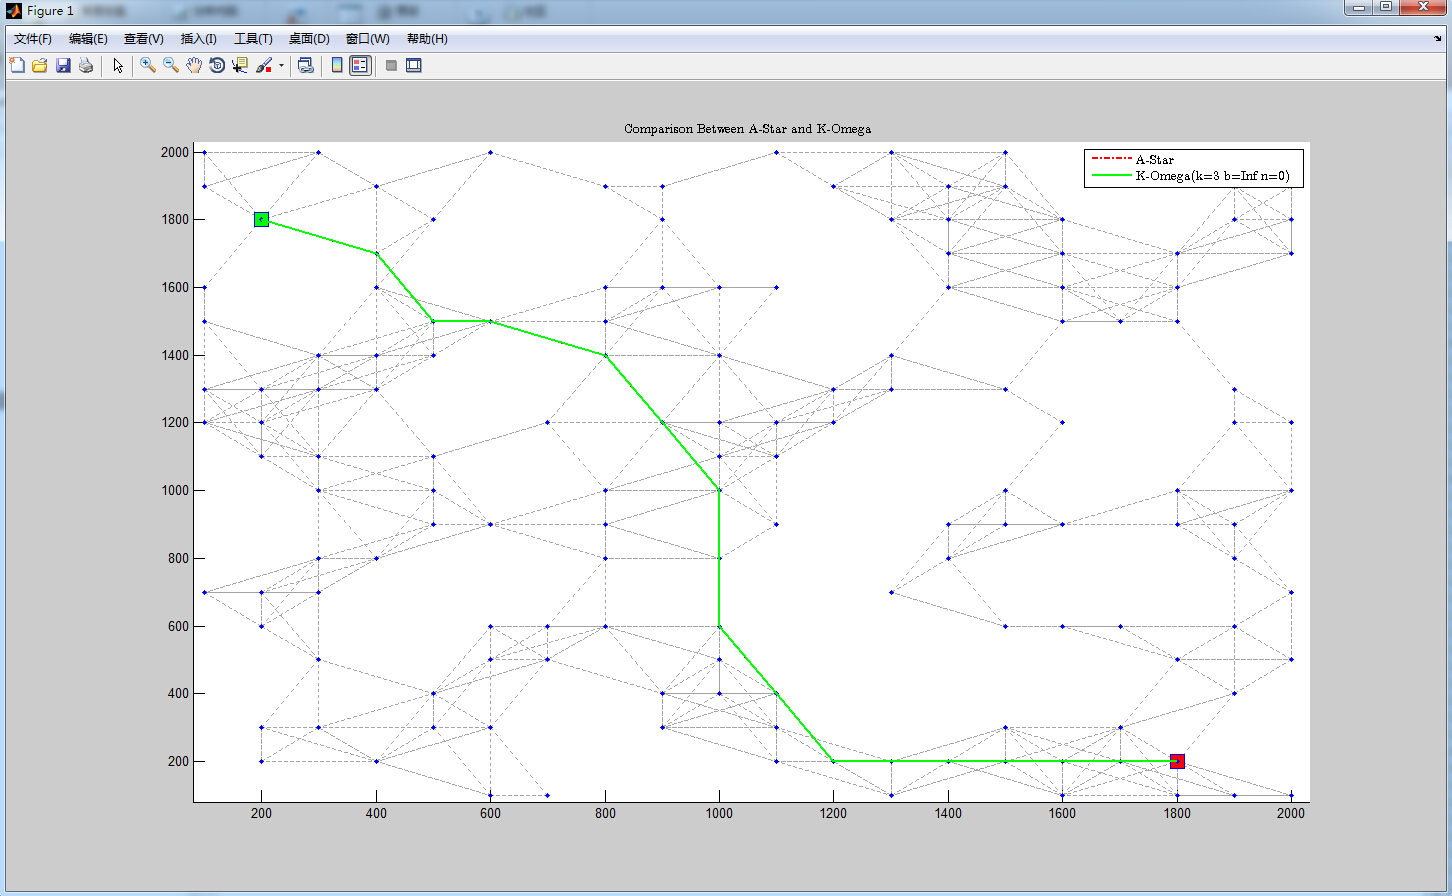Show plot tools and dock figure
Image resolution: width=1452 pixels, height=896 pixels.
coord(414,65)
